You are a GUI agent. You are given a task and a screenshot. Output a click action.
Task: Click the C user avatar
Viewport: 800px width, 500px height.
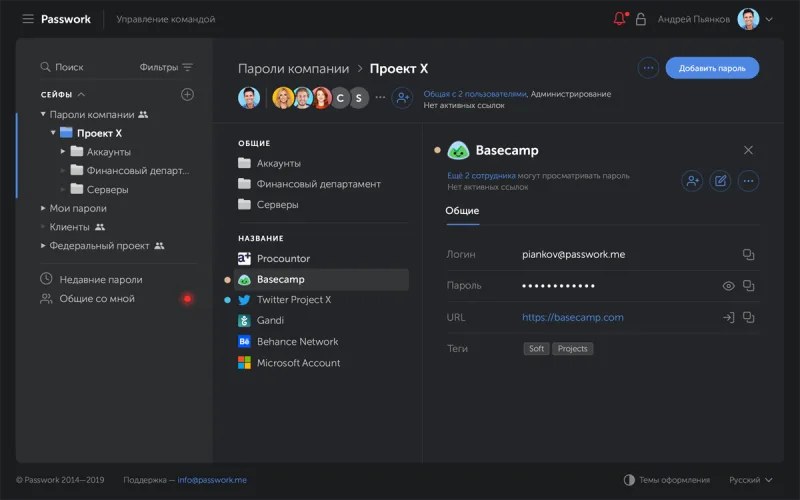click(x=340, y=98)
